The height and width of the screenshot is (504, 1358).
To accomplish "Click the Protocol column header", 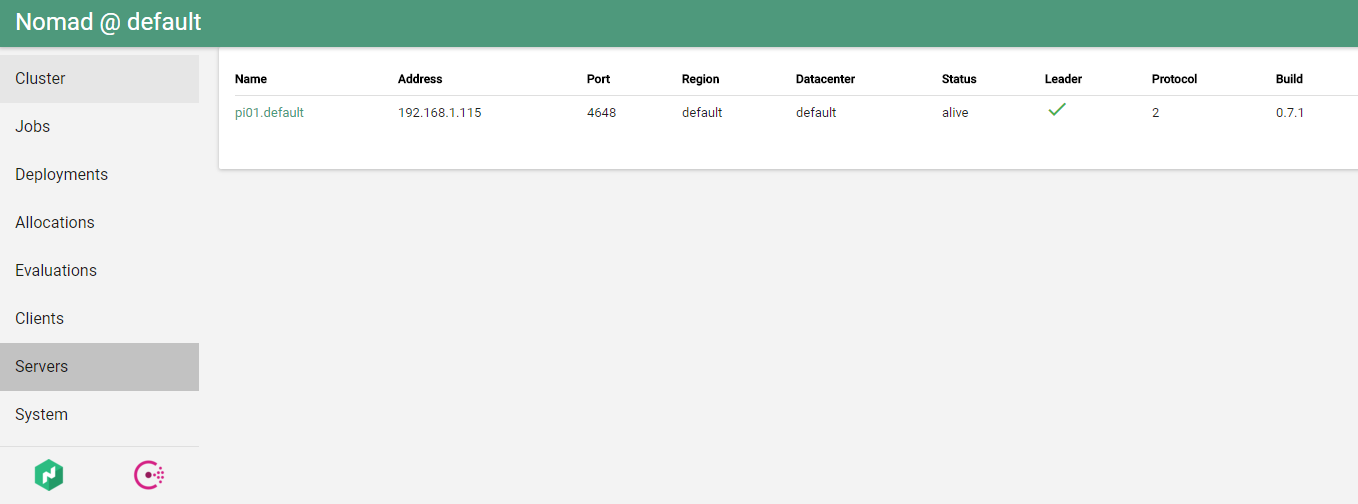I will [1174, 79].
